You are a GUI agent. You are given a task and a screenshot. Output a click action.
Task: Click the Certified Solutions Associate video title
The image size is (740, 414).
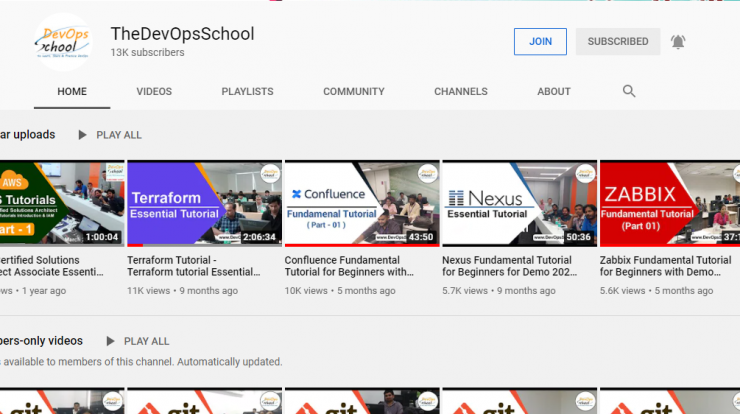coord(51,266)
